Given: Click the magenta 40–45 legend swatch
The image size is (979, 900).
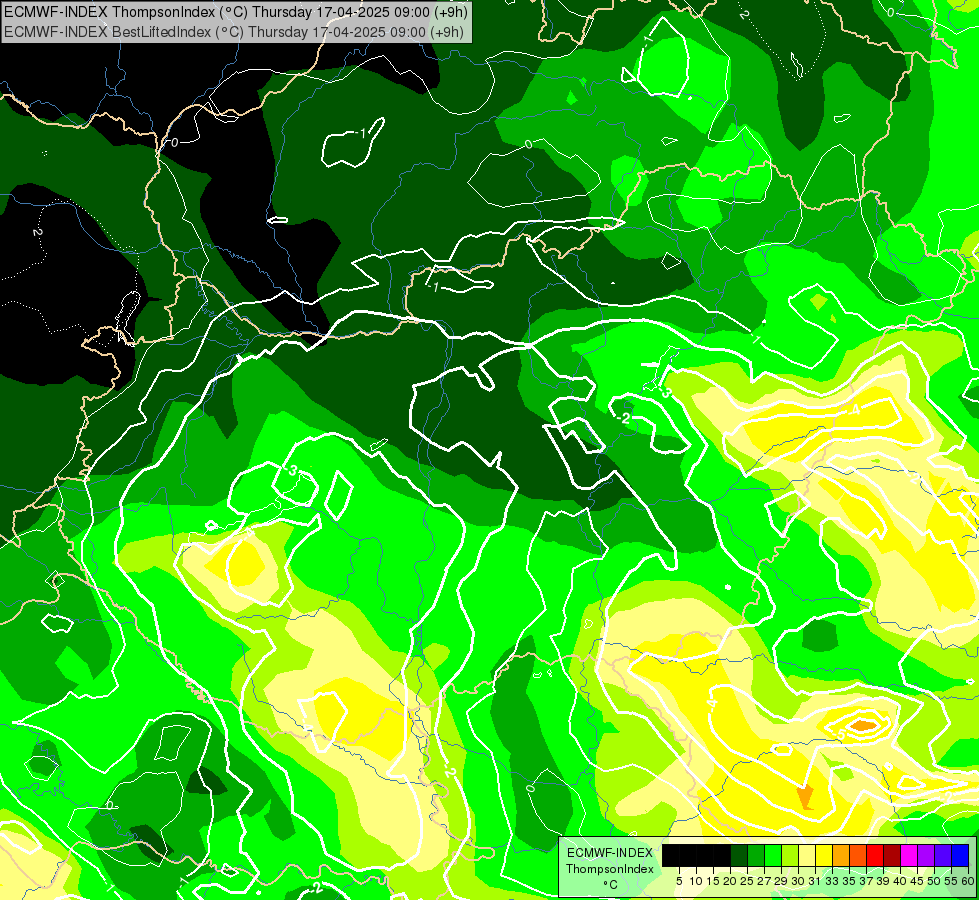Looking at the screenshot, I should [x=909, y=855].
